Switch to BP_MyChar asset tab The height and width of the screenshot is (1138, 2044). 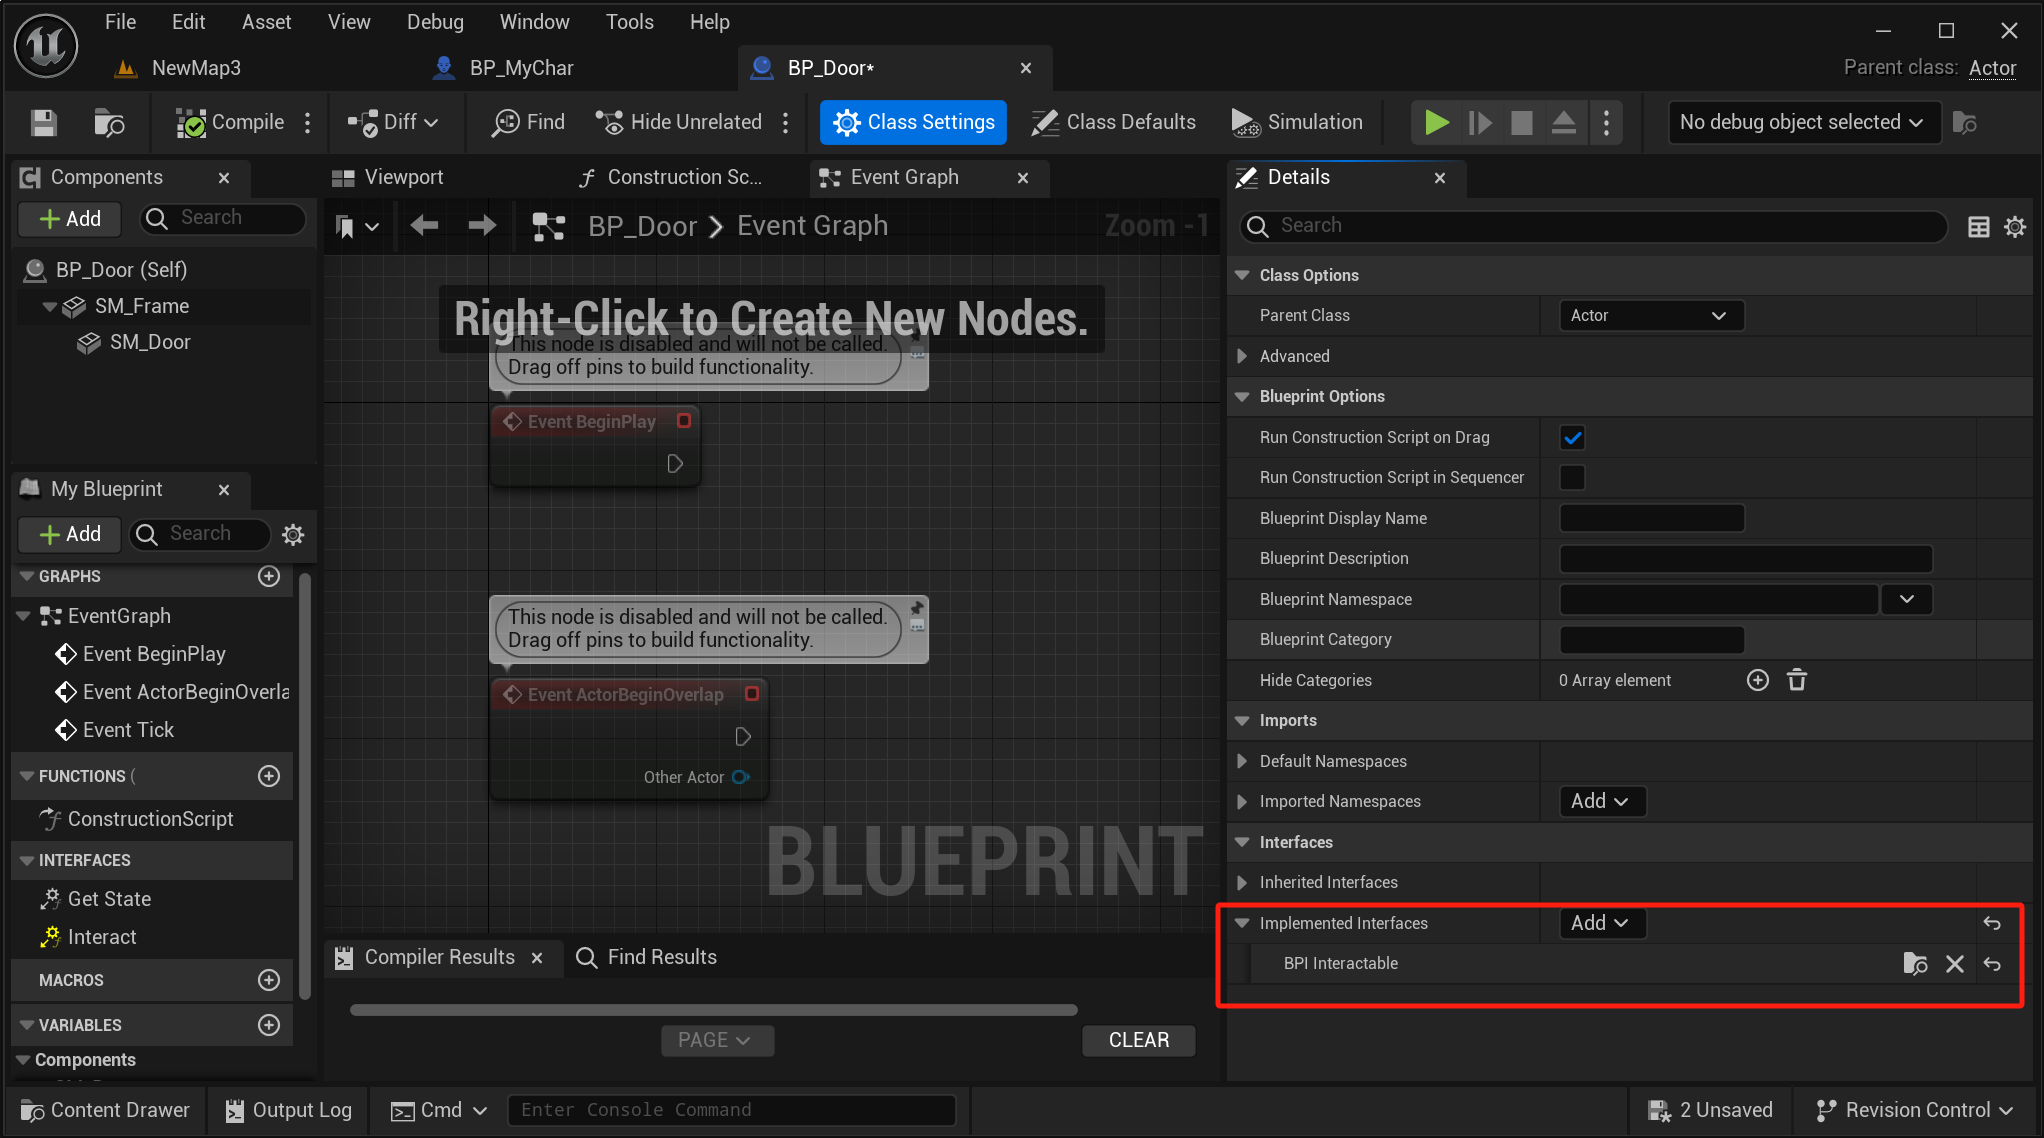[x=503, y=68]
